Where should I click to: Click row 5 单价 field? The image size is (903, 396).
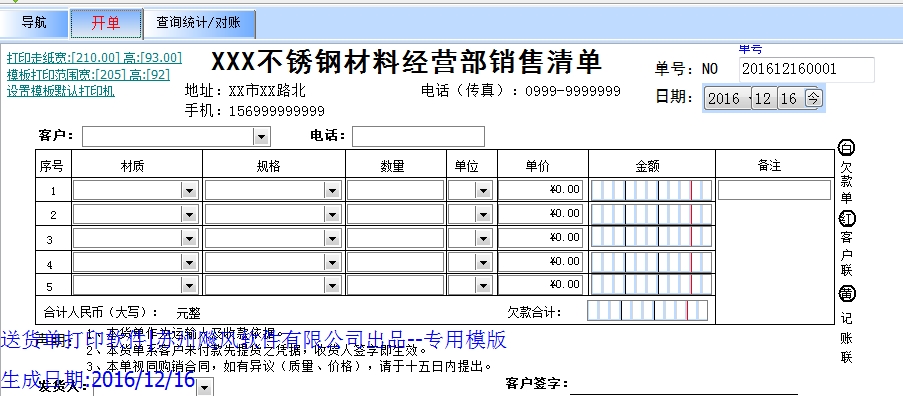point(541,285)
